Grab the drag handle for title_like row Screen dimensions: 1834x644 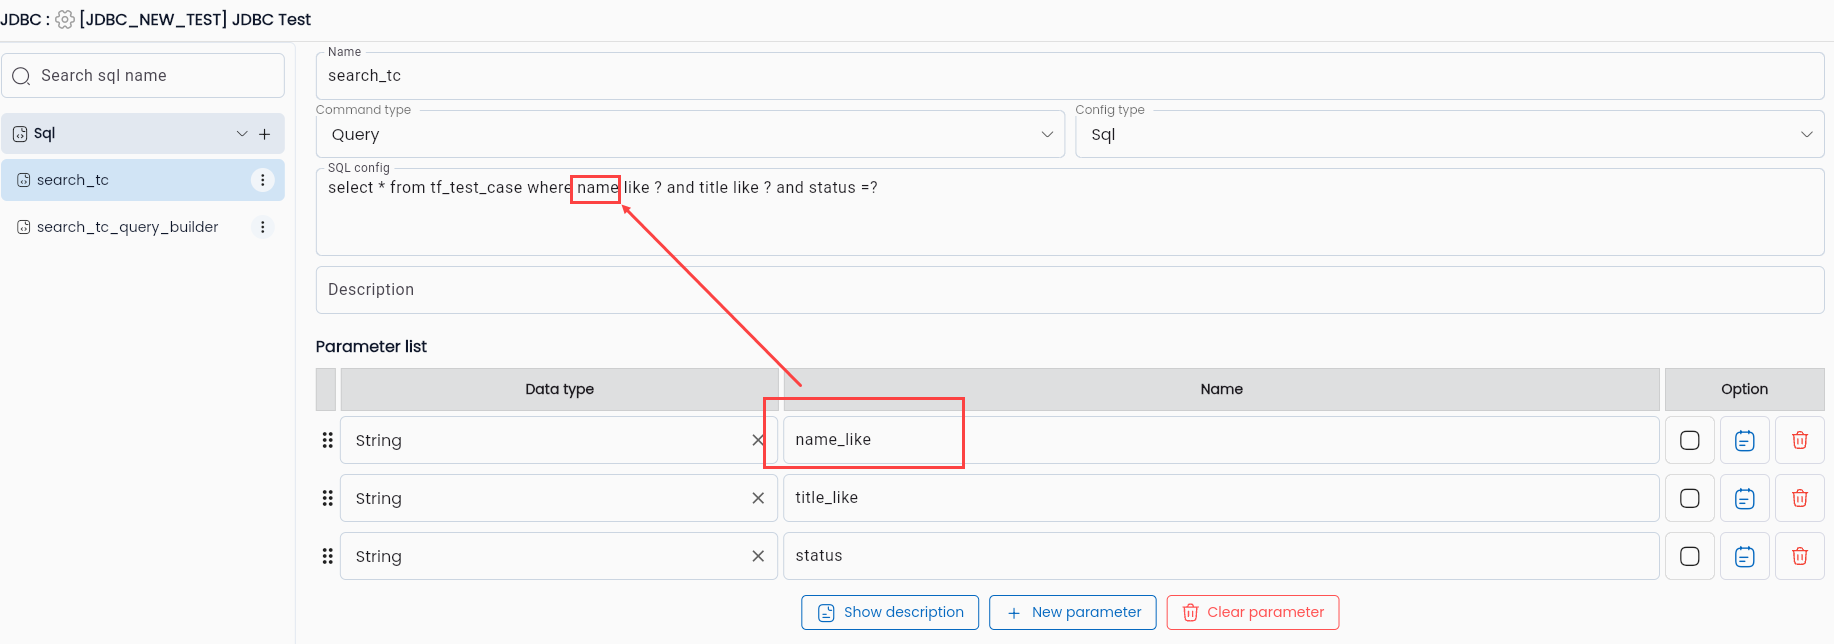(327, 498)
